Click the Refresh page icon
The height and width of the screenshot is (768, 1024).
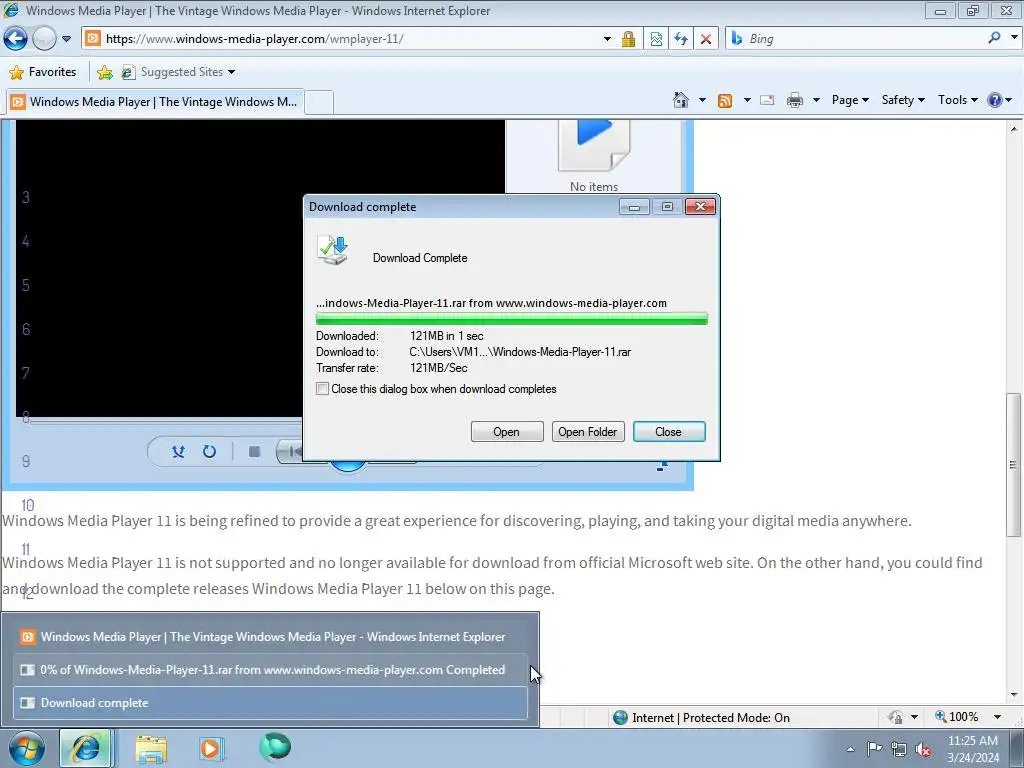(x=681, y=39)
